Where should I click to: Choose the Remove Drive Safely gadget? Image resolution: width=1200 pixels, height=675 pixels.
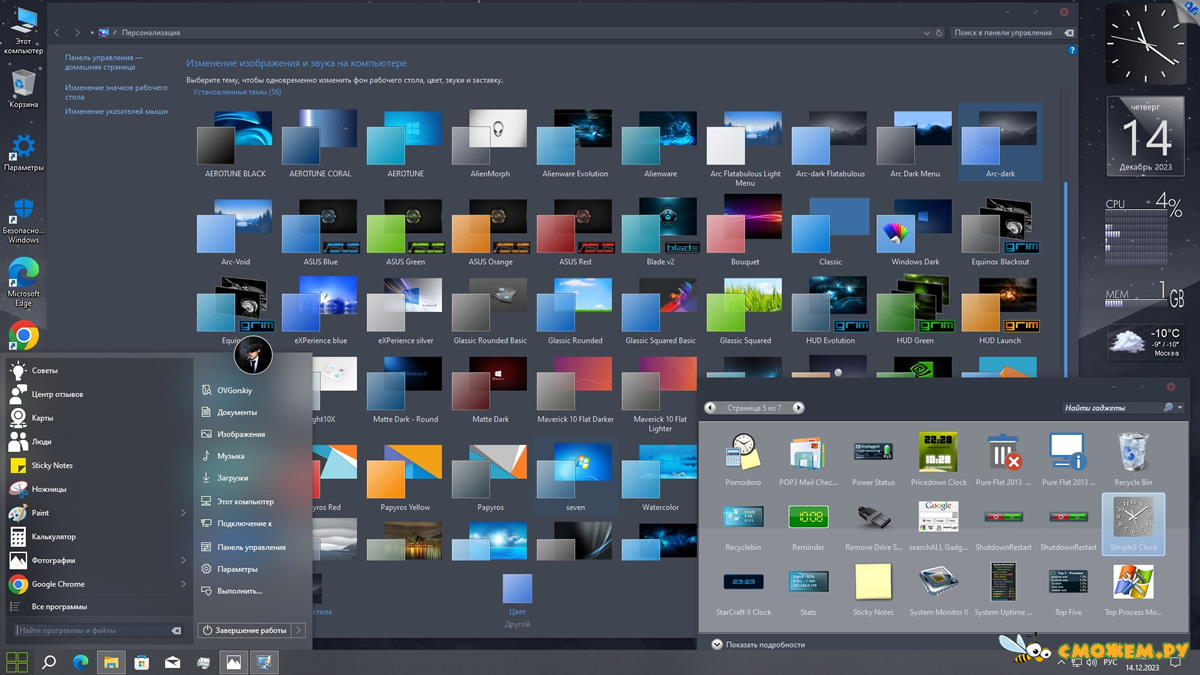(x=873, y=525)
